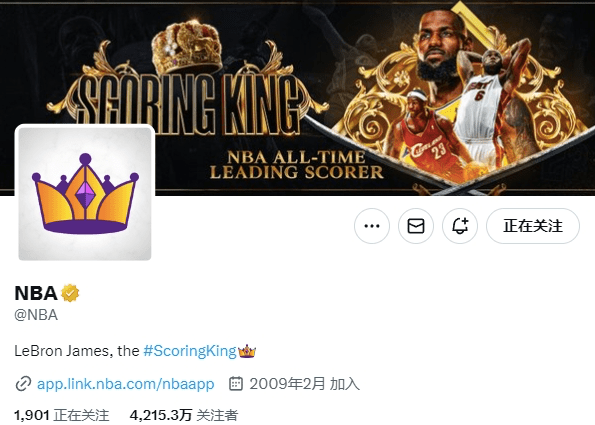Click the NBA display name
The image size is (595, 425).
36,293
